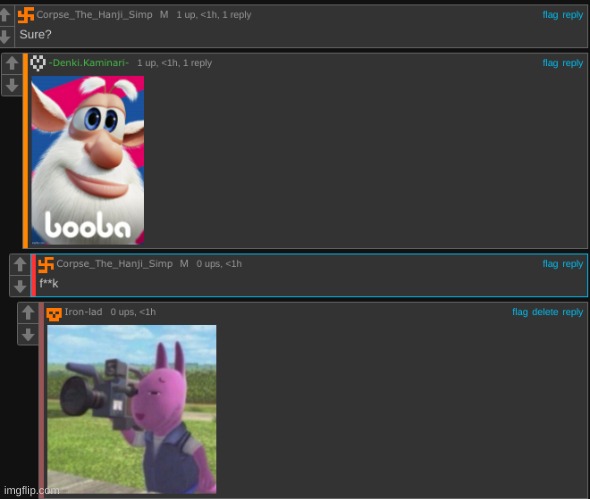Reply to -Denki.Kaminari-'s comment

(x=573, y=63)
